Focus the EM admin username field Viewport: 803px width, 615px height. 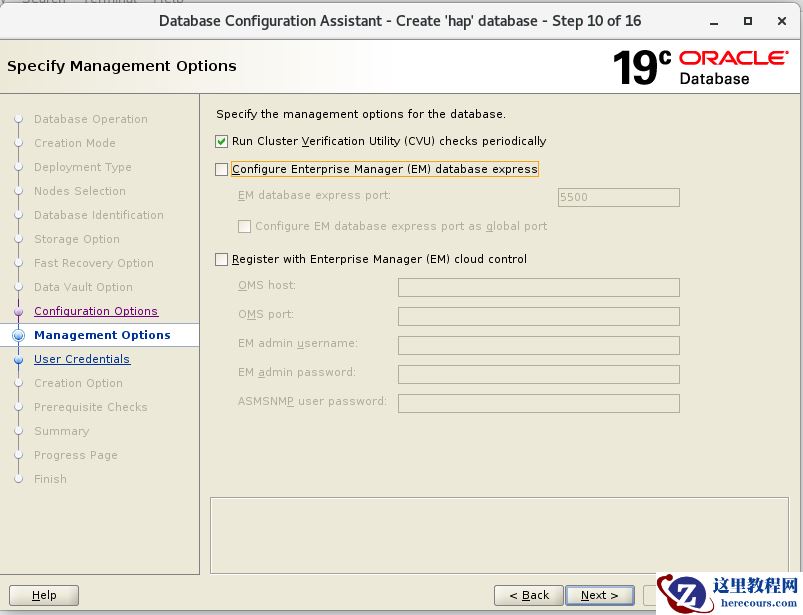click(539, 345)
